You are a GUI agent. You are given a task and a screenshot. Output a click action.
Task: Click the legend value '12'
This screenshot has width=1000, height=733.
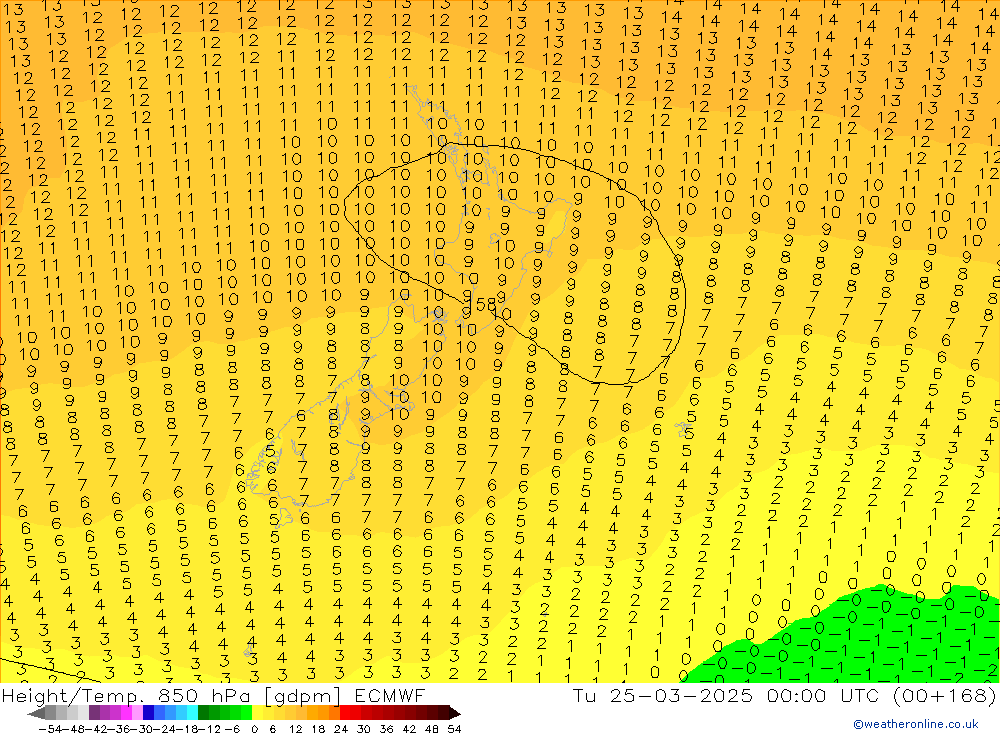click(295, 729)
